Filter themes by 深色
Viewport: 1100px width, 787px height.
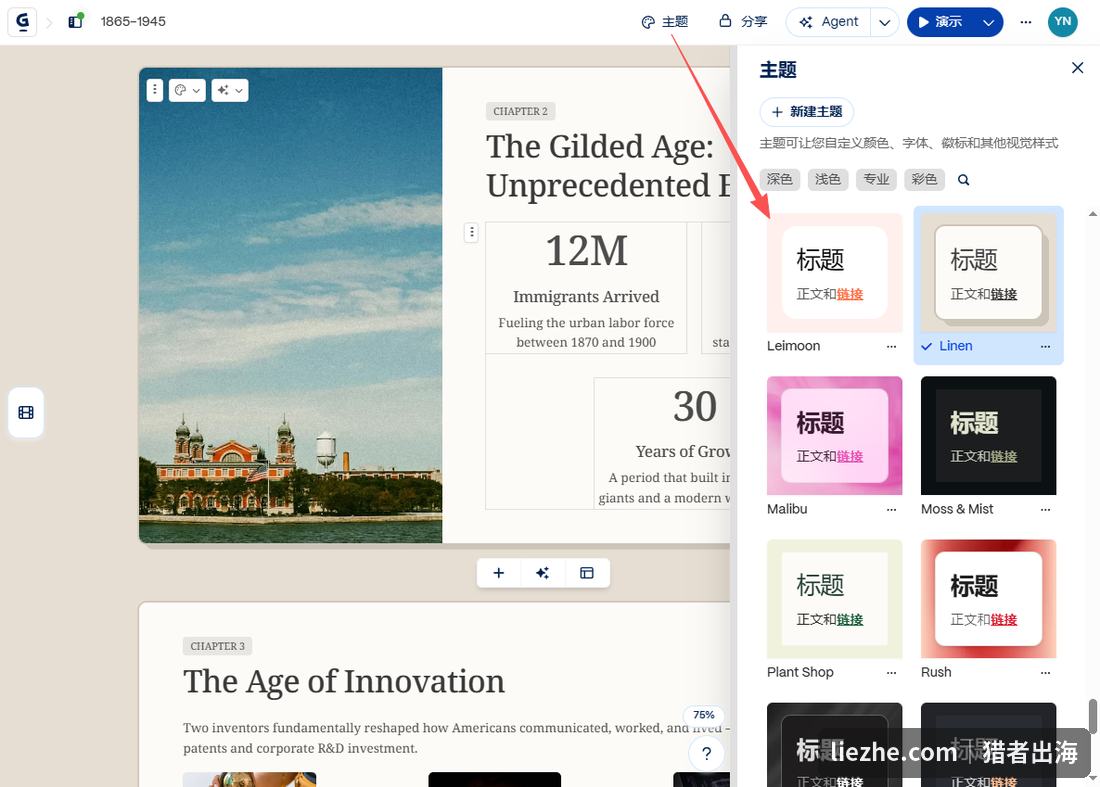click(779, 180)
